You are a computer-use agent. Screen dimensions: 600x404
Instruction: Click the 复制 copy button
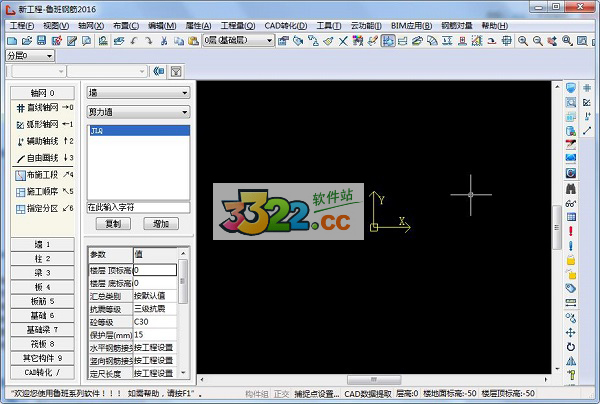coord(113,224)
